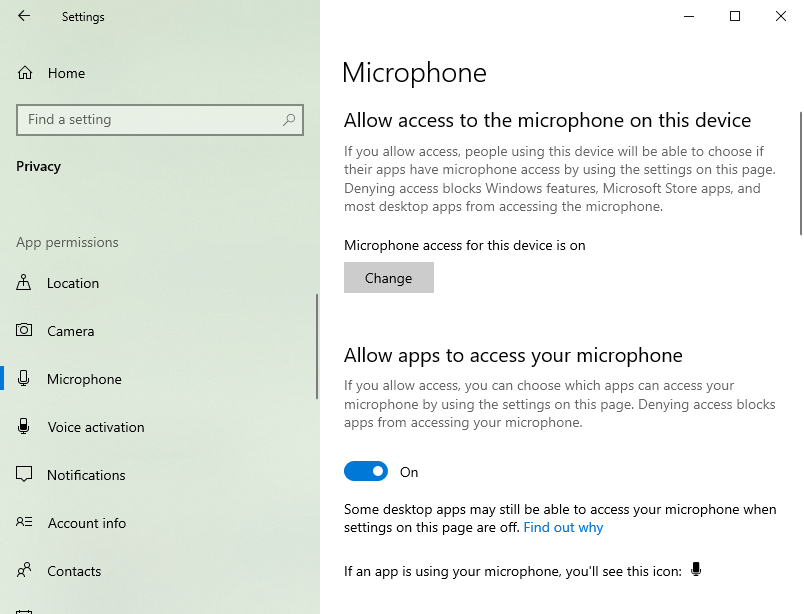
Task: Click the Voice activation icon
Action: (x=24, y=426)
